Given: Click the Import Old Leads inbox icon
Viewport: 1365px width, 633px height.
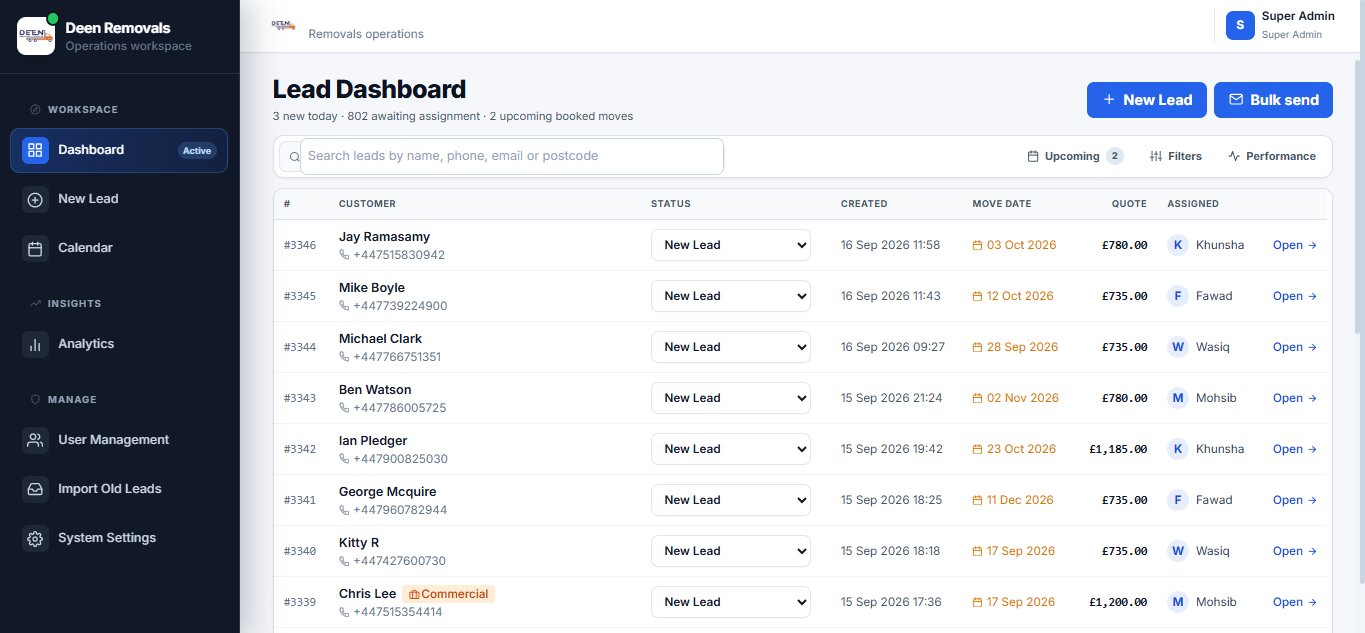Looking at the screenshot, I should pos(35,489).
